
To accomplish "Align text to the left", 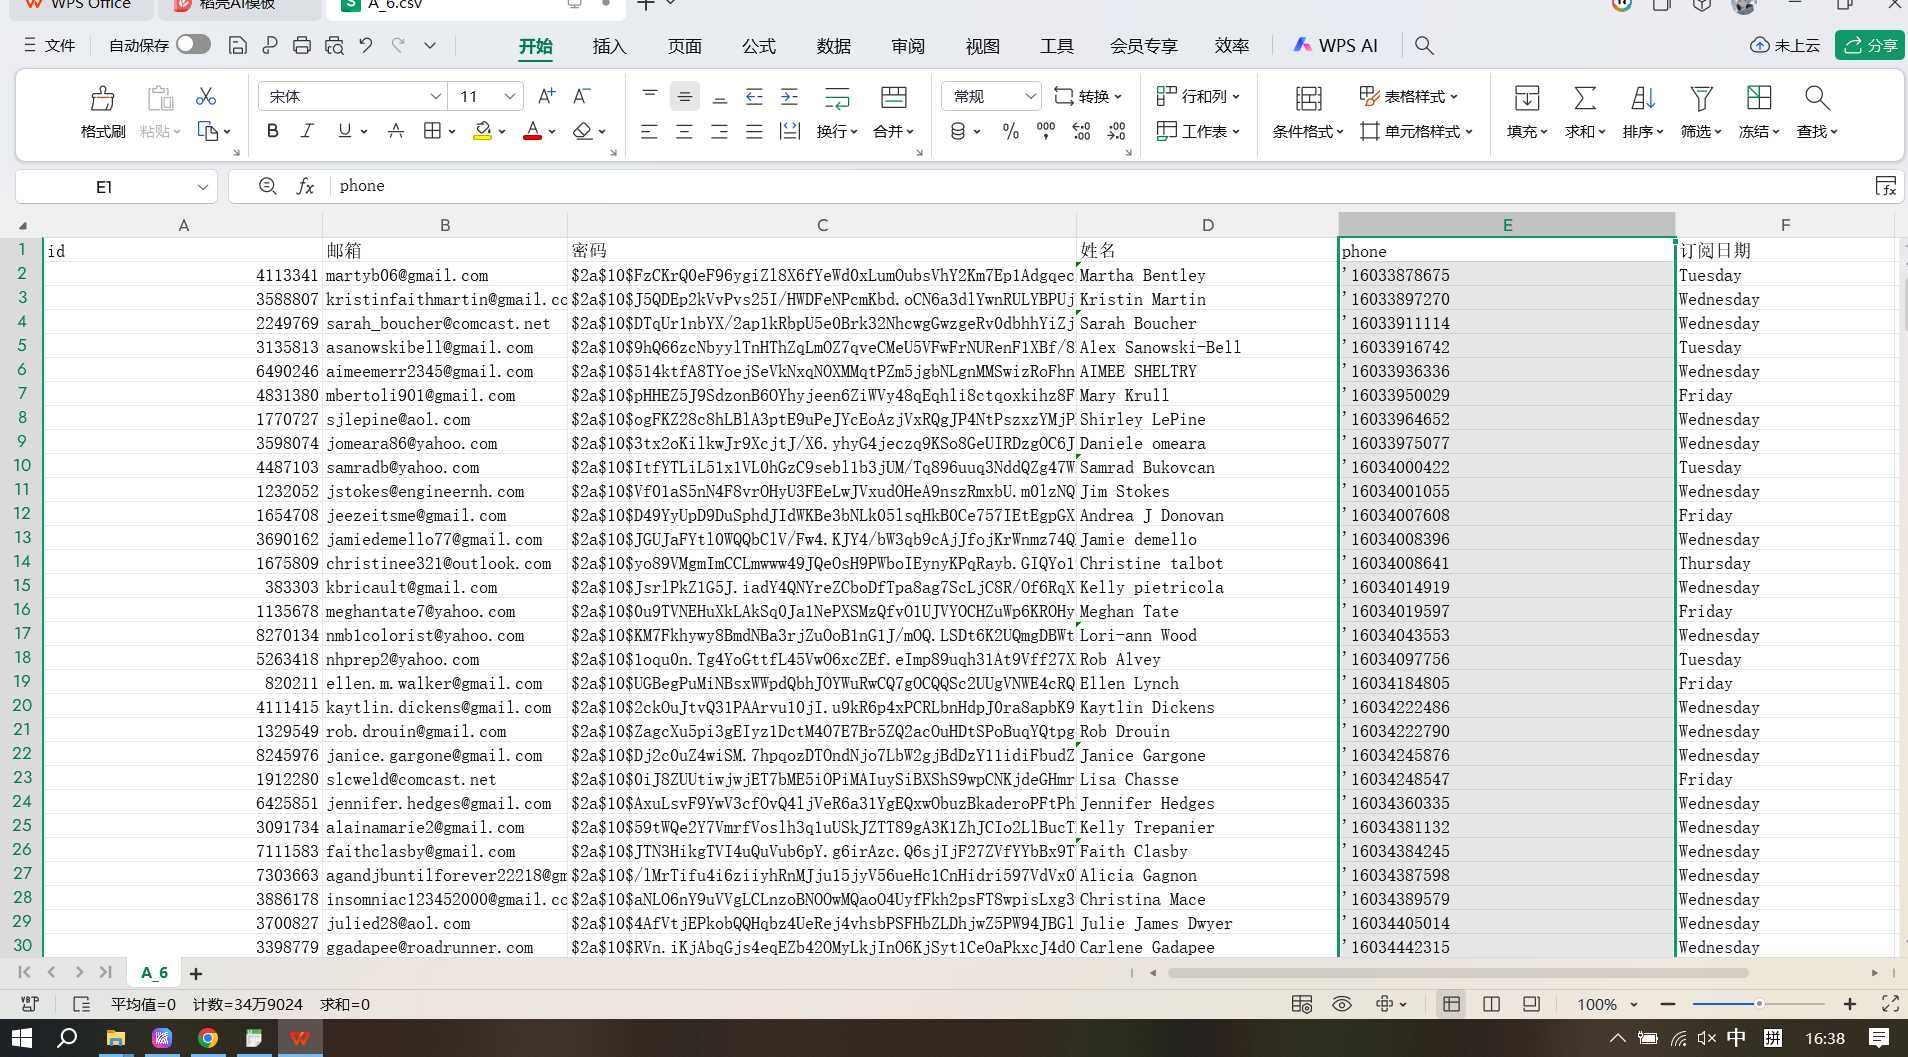I will point(649,131).
